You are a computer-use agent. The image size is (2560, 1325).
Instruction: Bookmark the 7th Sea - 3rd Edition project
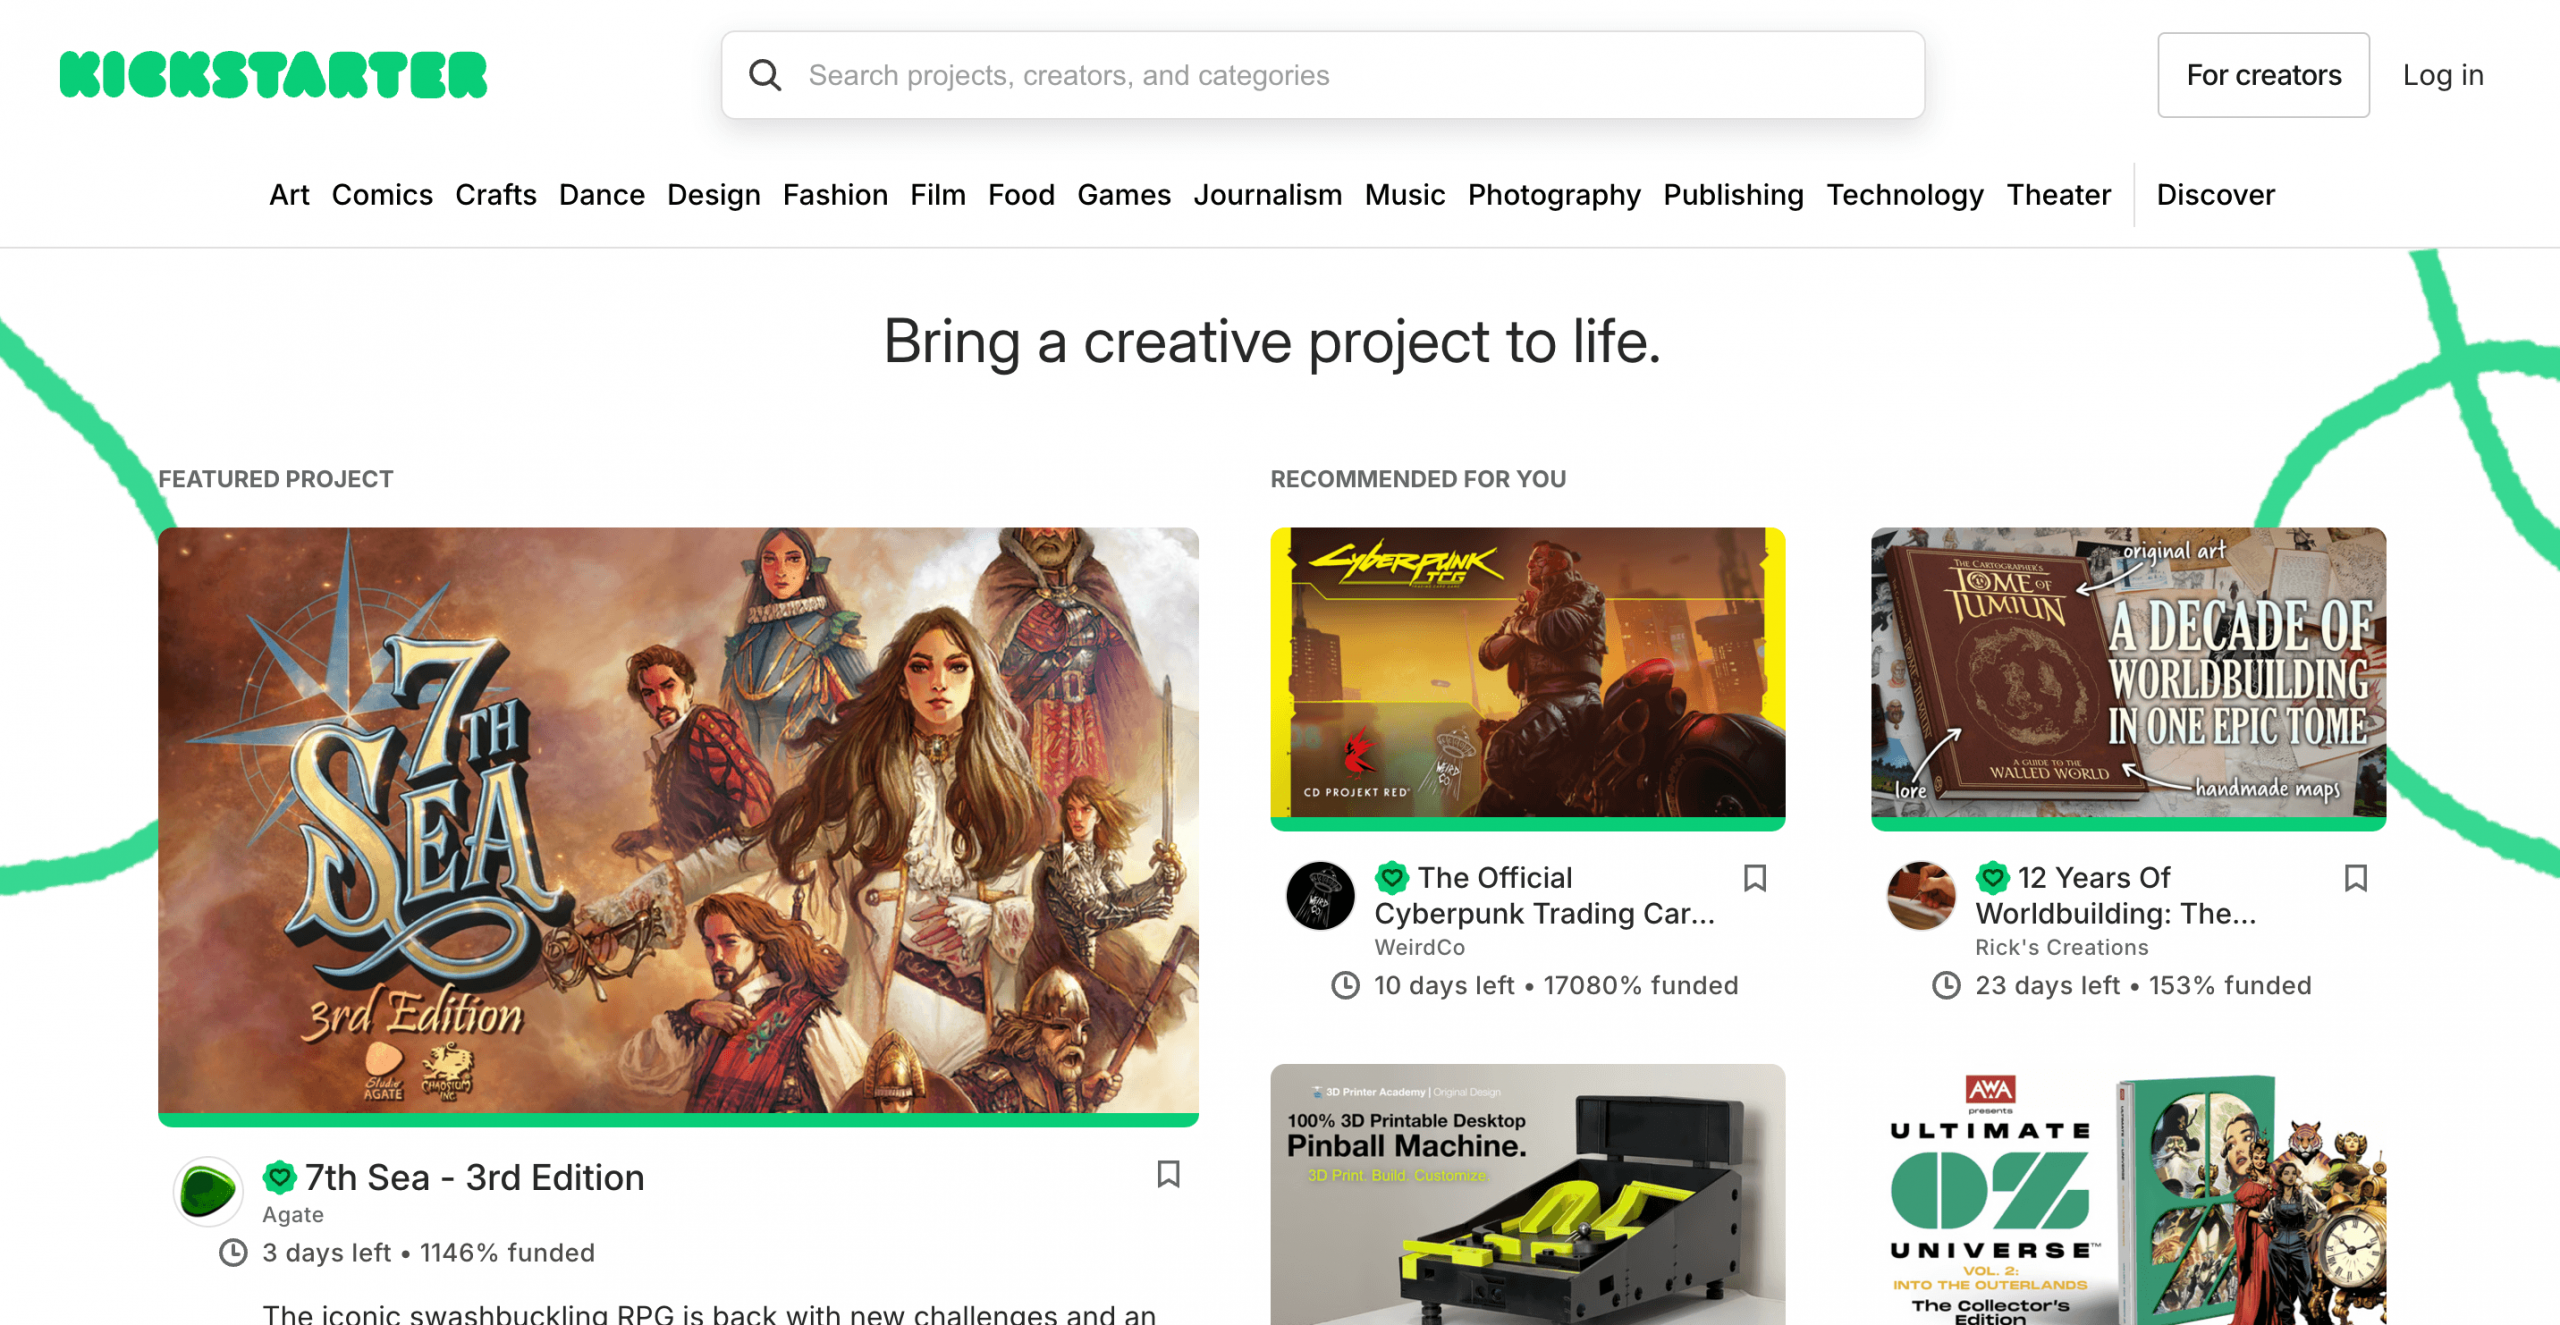(1168, 1174)
